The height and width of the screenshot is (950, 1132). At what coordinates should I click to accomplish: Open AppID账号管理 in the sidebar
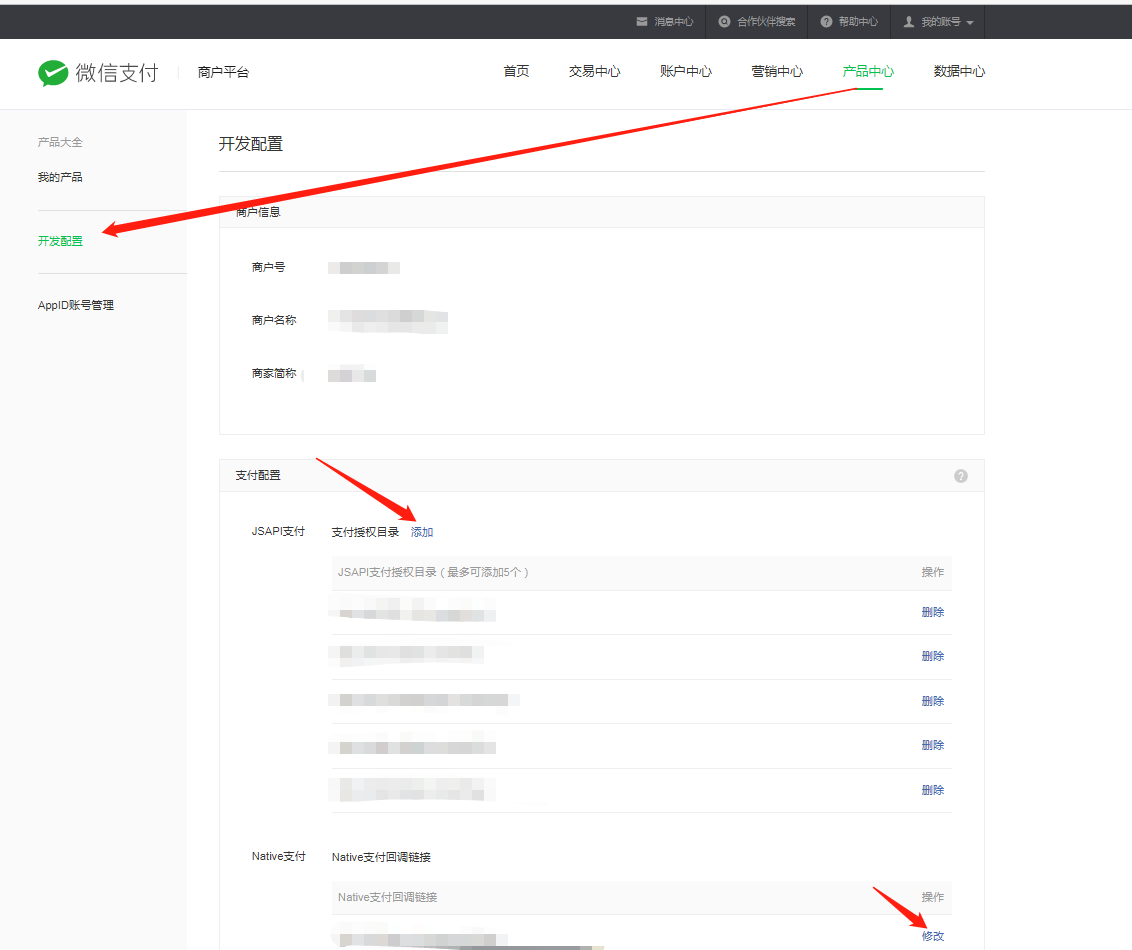[76, 305]
